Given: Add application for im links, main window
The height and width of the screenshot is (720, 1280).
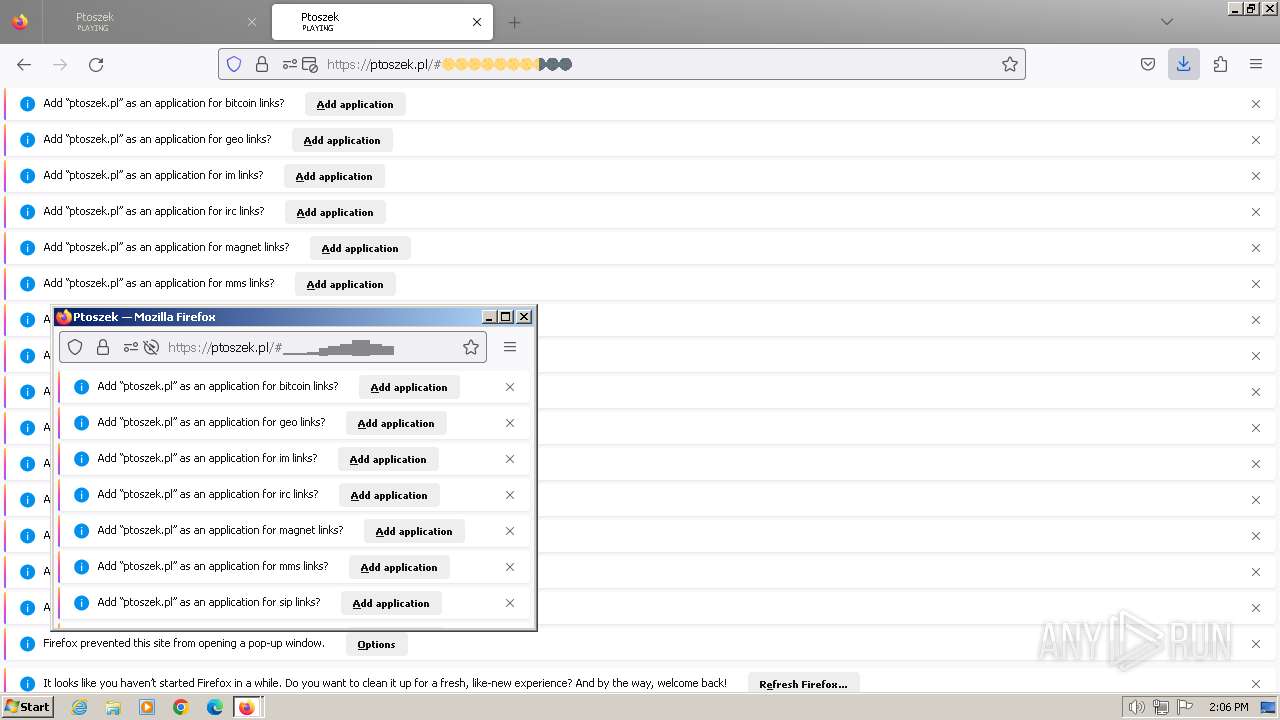Looking at the screenshot, I should tap(334, 176).
